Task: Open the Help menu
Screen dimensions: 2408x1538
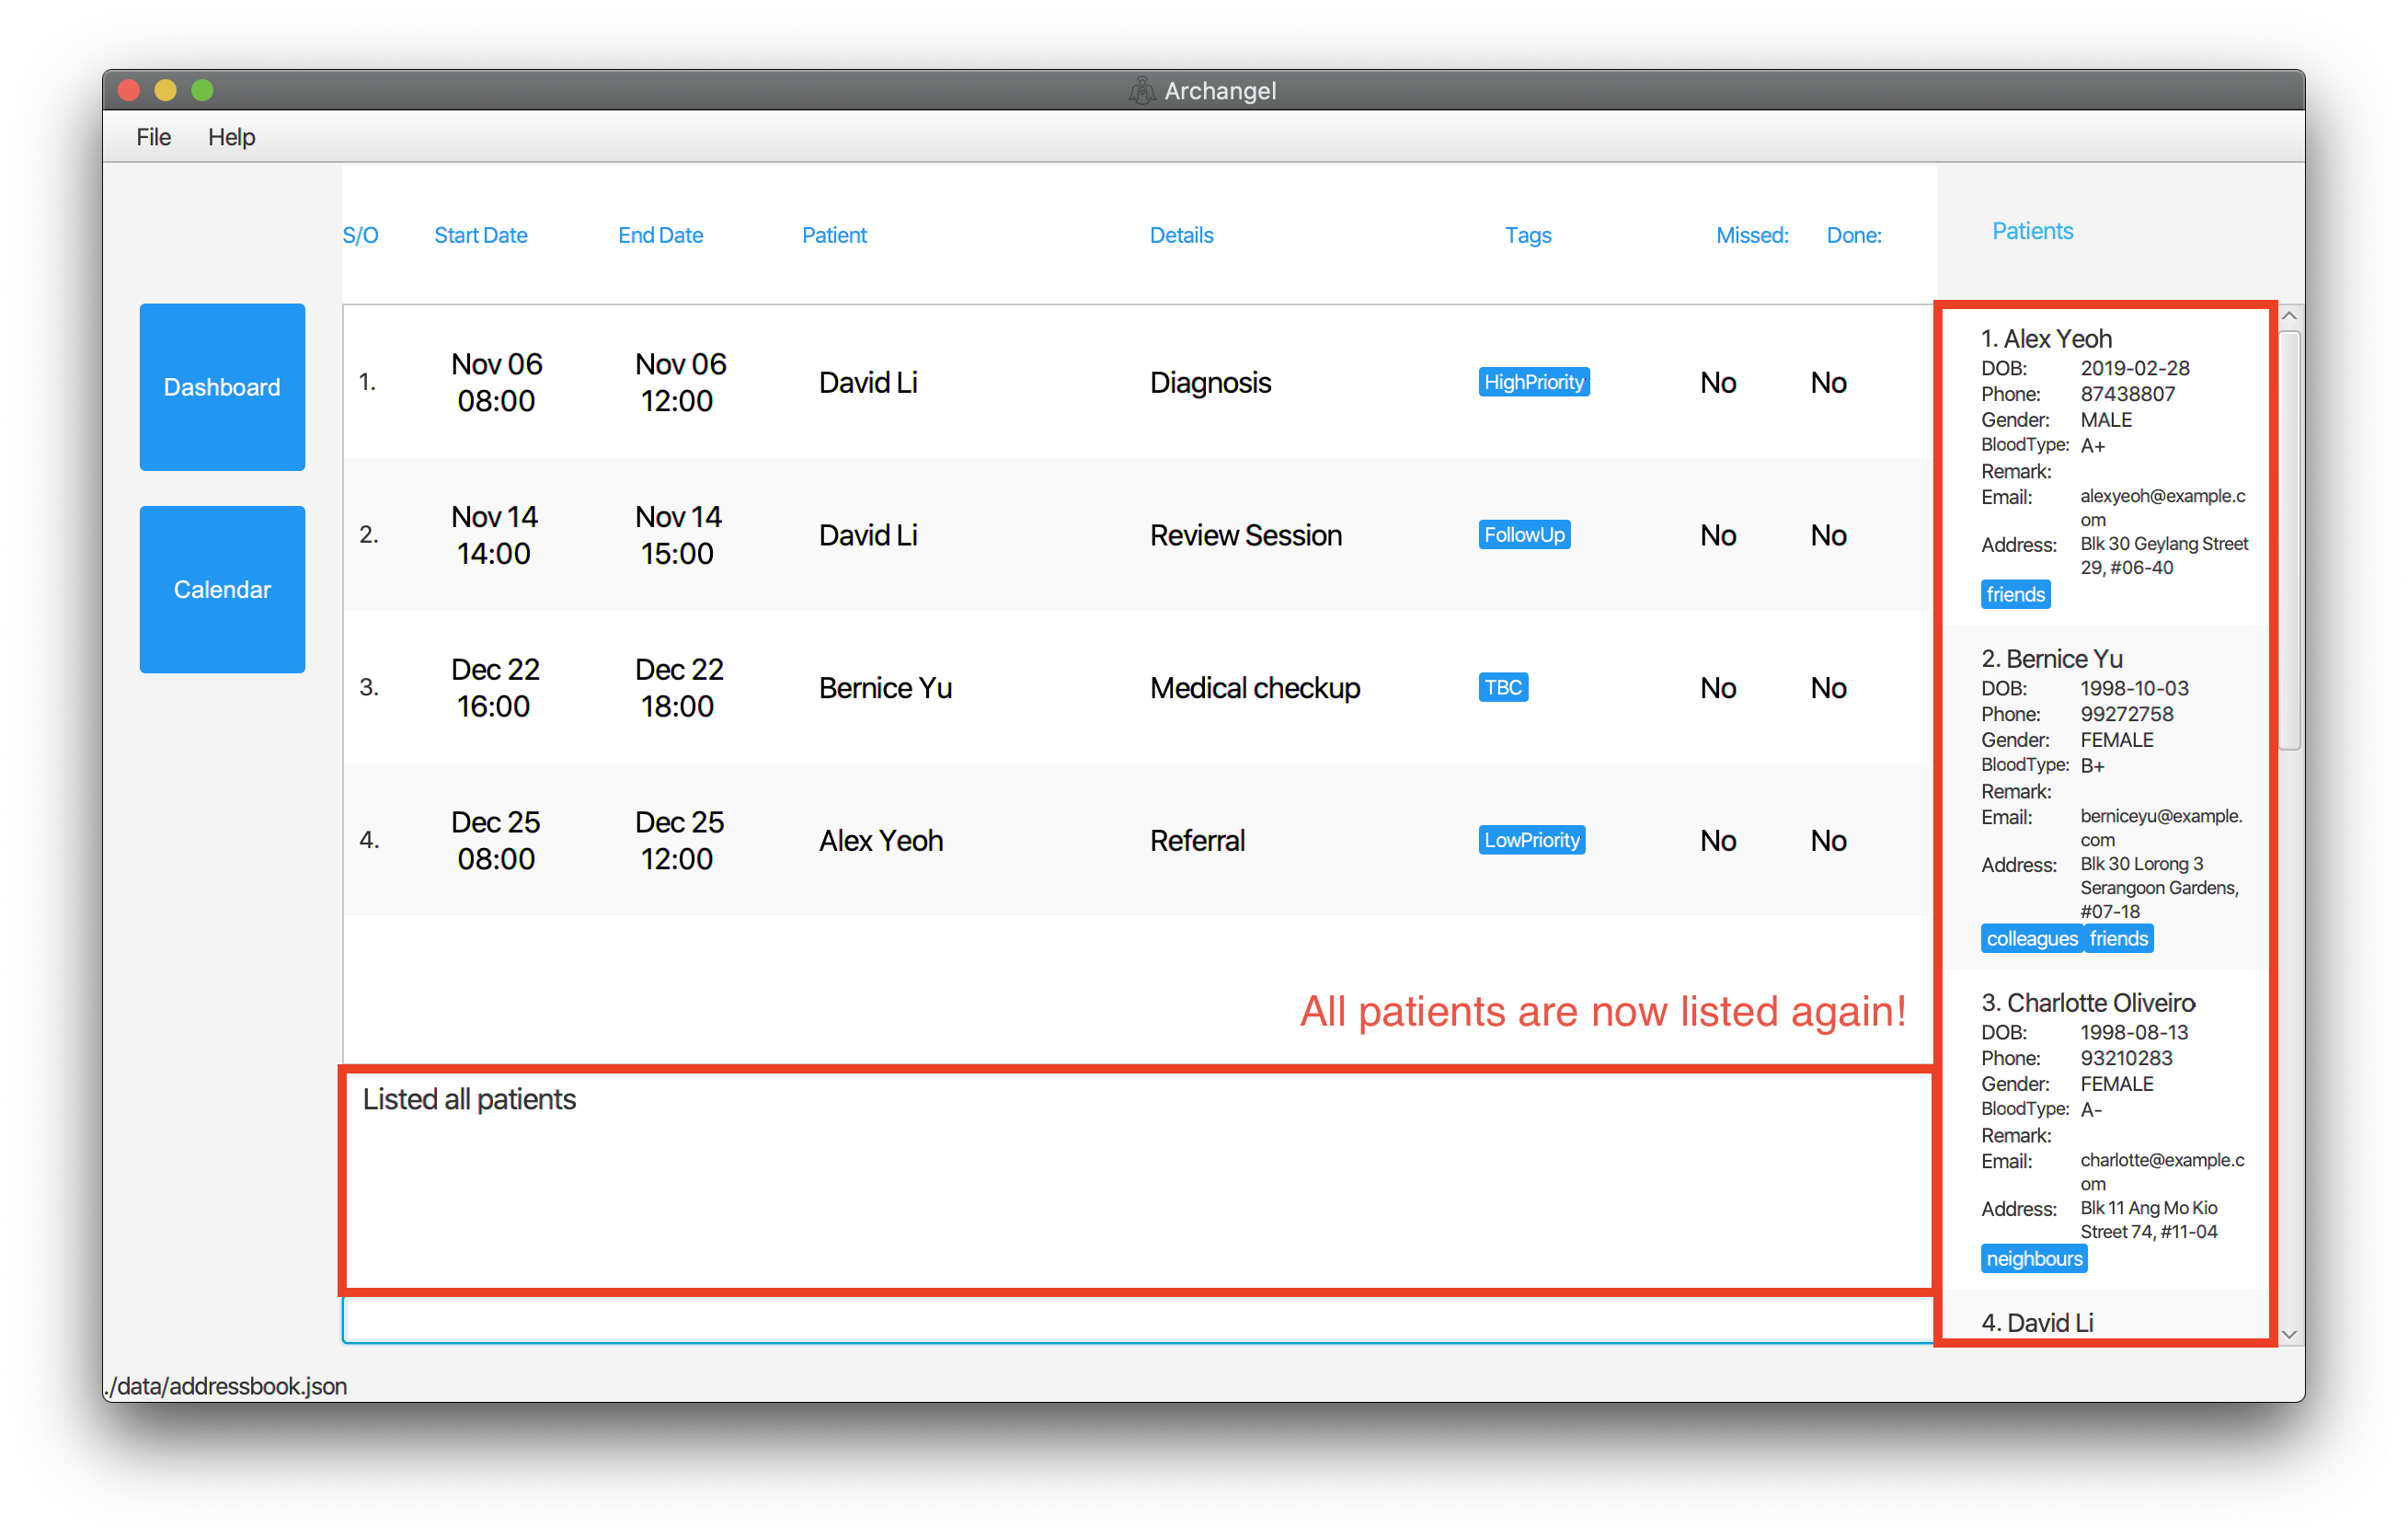Action: [x=231, y=137]
